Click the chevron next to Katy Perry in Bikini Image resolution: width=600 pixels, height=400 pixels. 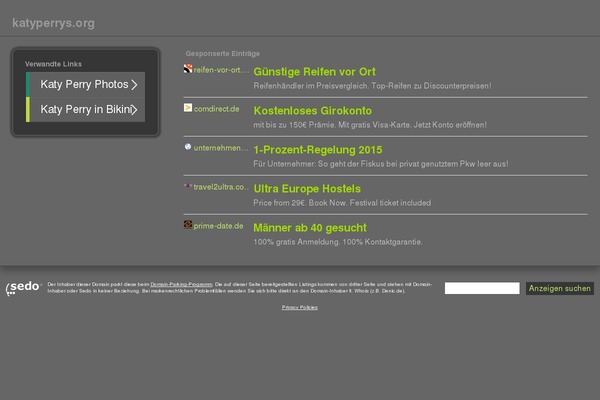134,110
